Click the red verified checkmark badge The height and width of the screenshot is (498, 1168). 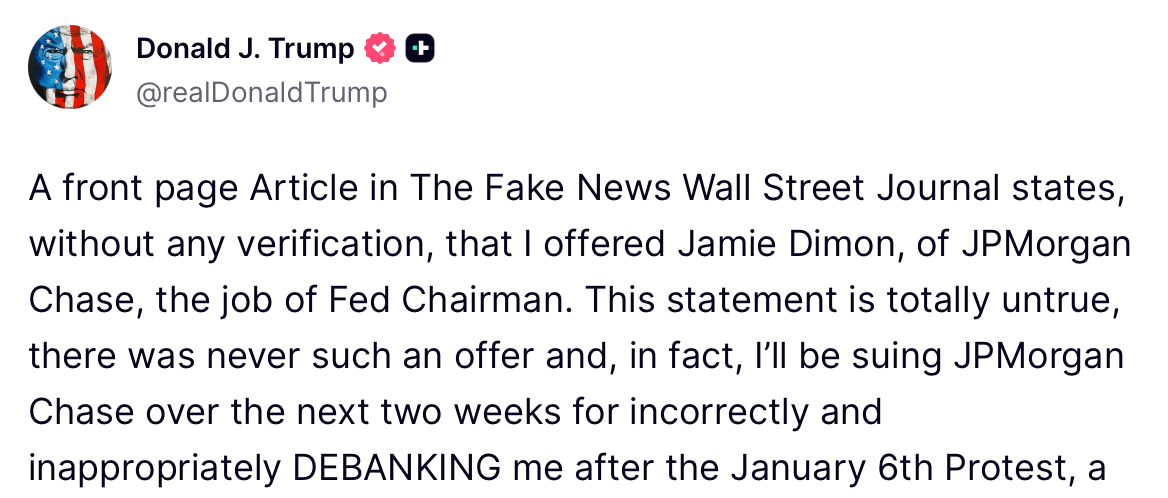pos(381,48)
